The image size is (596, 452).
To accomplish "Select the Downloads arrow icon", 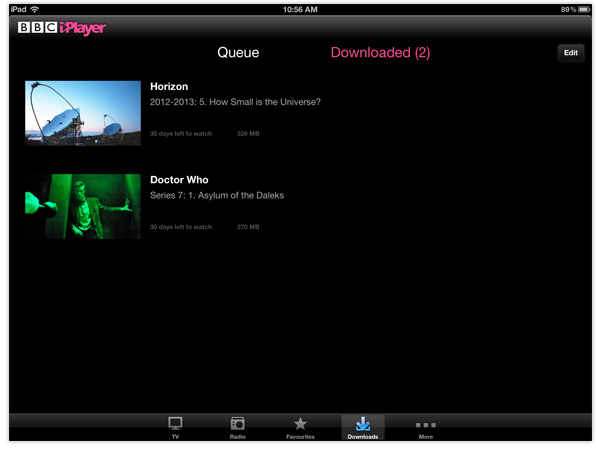I will point(363,423).
